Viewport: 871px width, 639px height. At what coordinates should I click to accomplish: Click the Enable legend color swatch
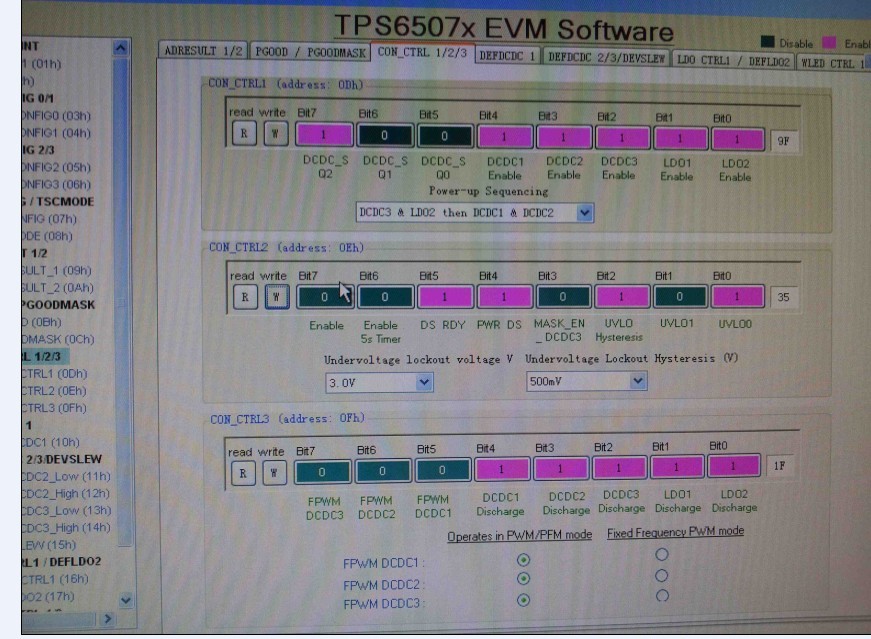(x=829, y=42)
